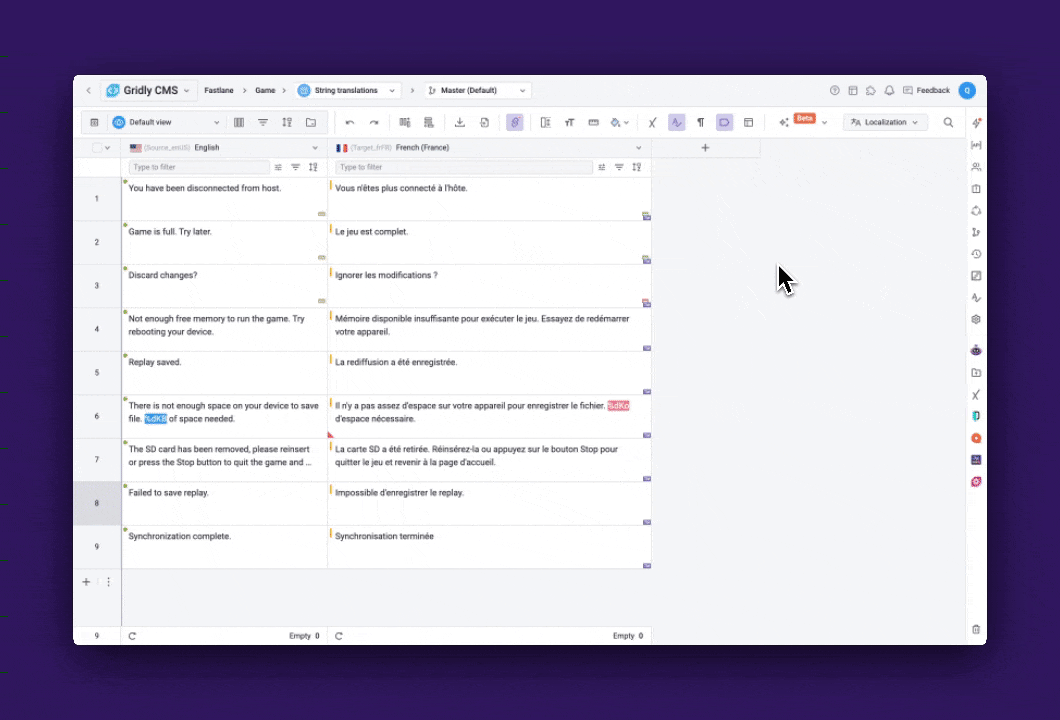Click the trash icon at bottom right
1060x720 pixels.
[x=976, y=629]
